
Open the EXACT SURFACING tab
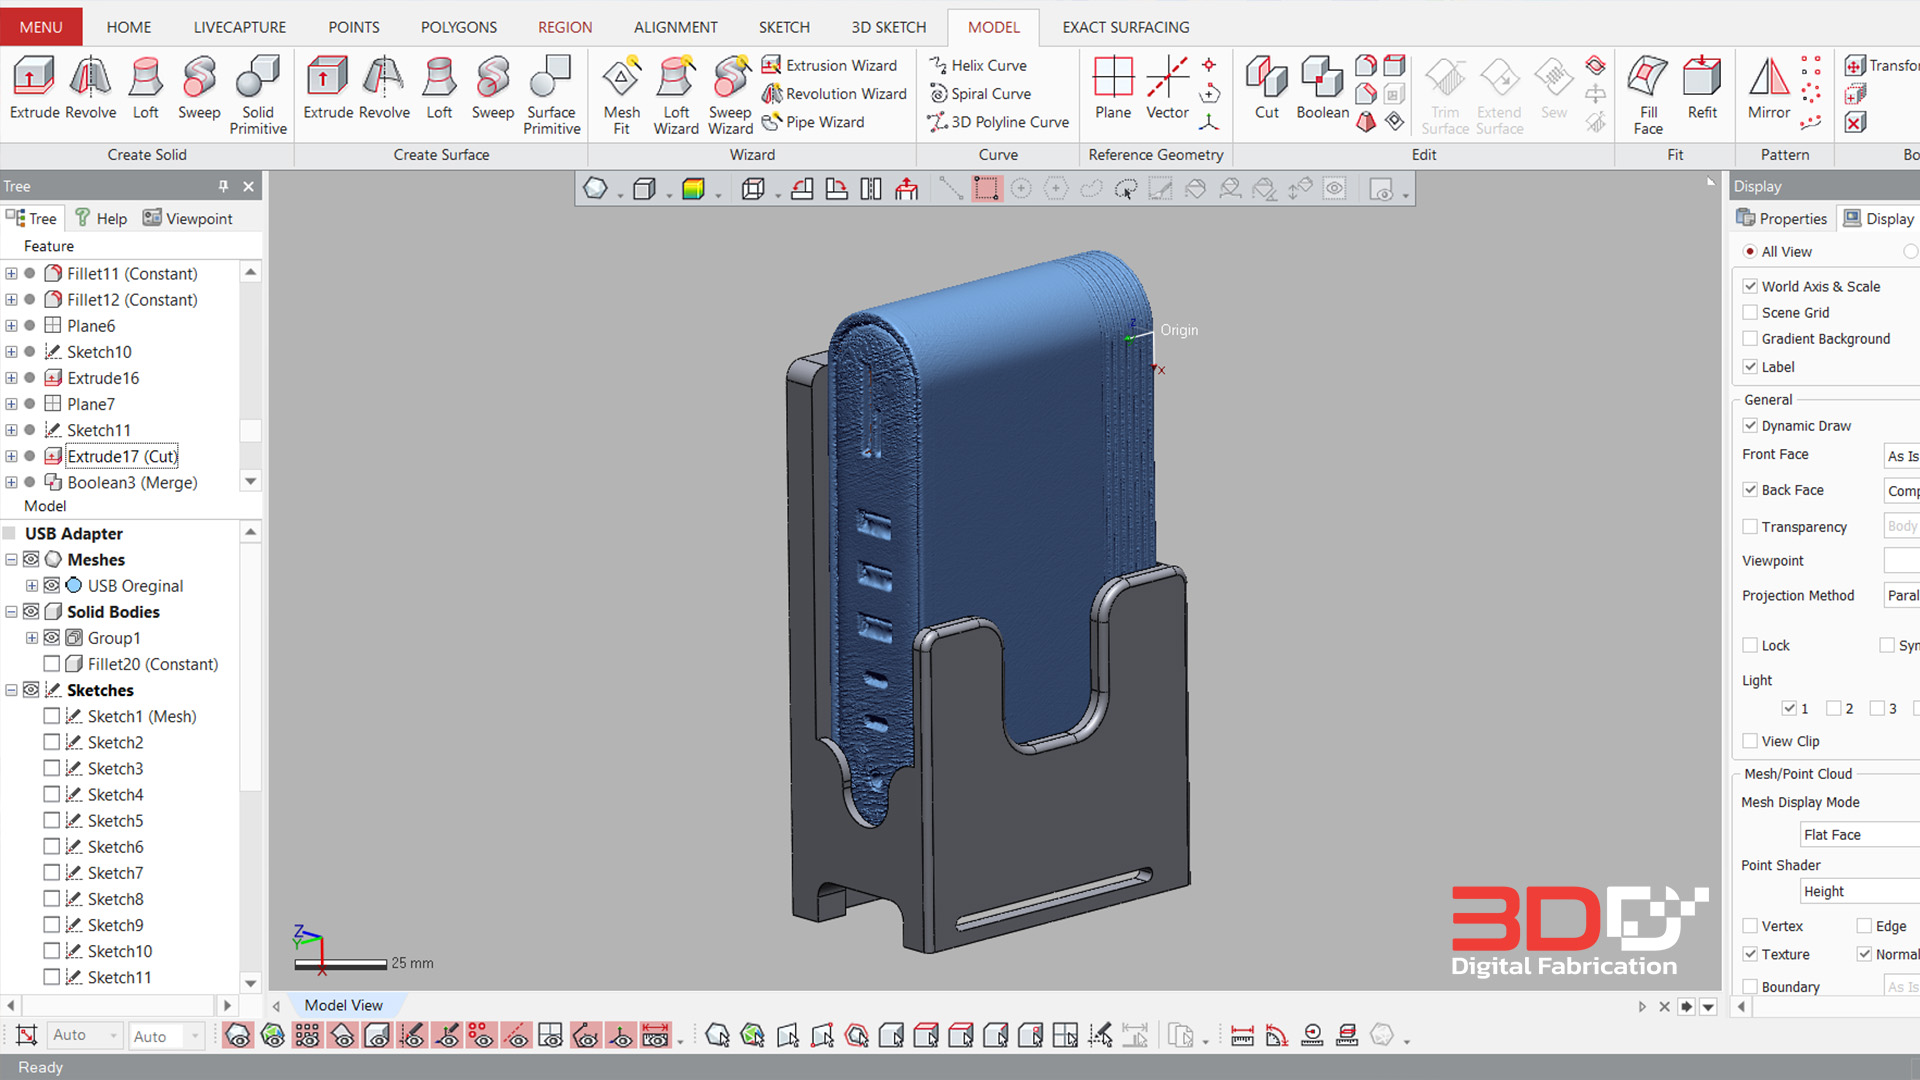[x=1125, y=27]
